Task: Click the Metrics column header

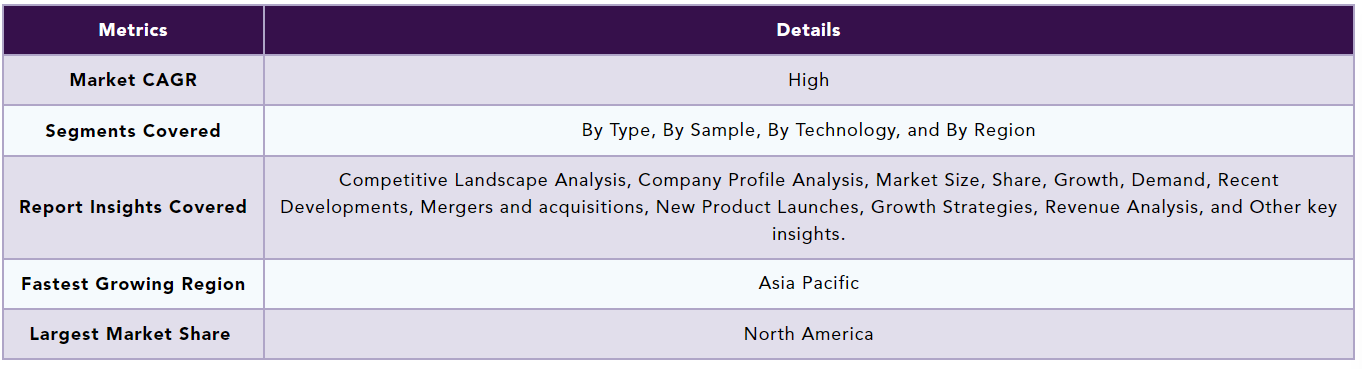Action: 133,30
